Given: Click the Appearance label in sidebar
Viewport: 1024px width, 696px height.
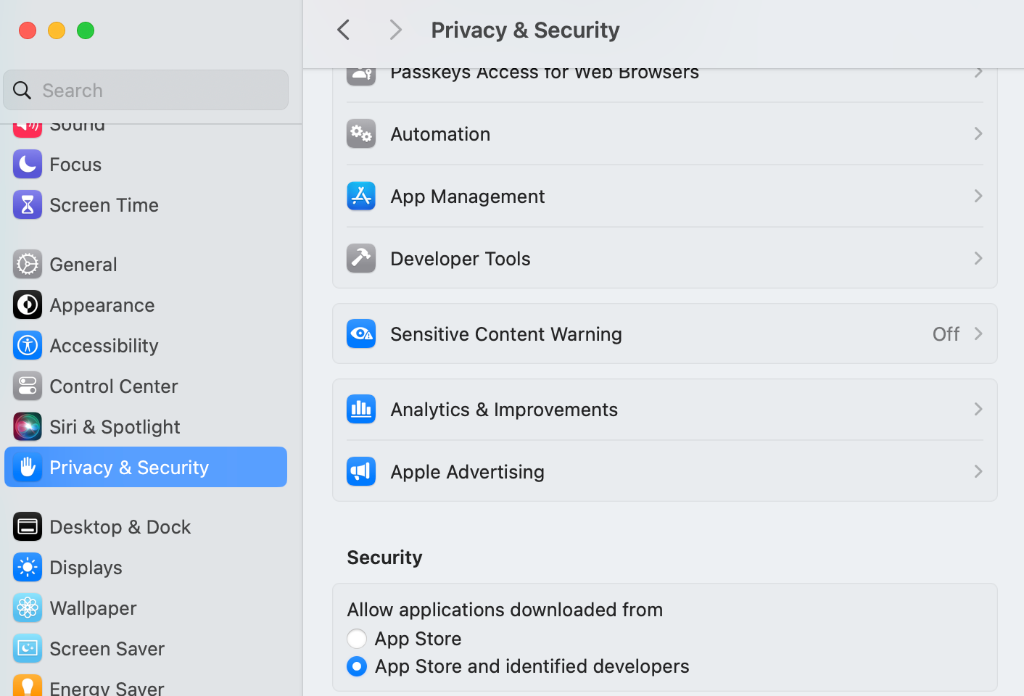Looking at the screenshot, I should click(102, 305).
